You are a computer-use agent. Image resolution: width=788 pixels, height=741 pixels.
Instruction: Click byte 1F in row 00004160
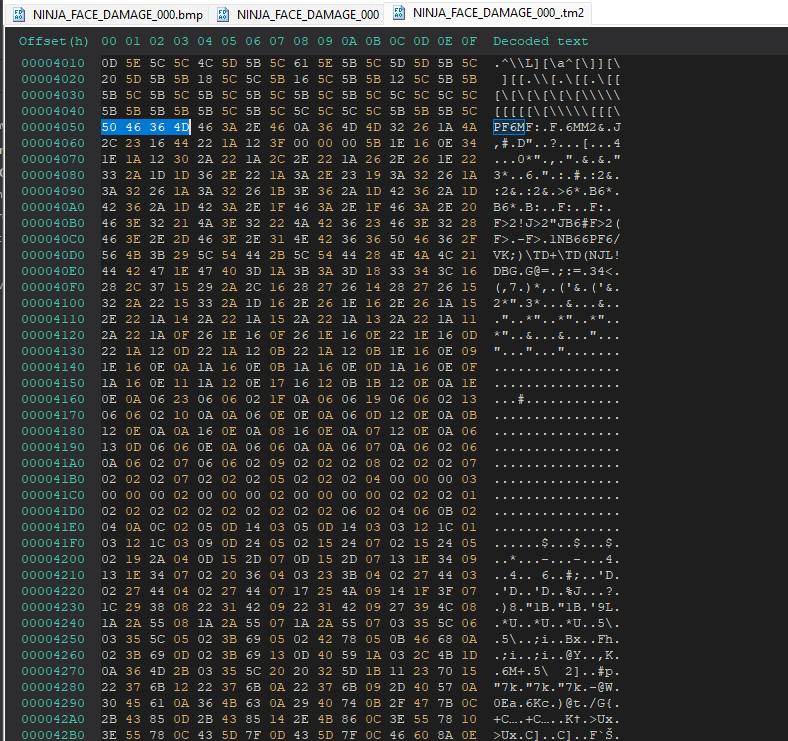point(277,399)
